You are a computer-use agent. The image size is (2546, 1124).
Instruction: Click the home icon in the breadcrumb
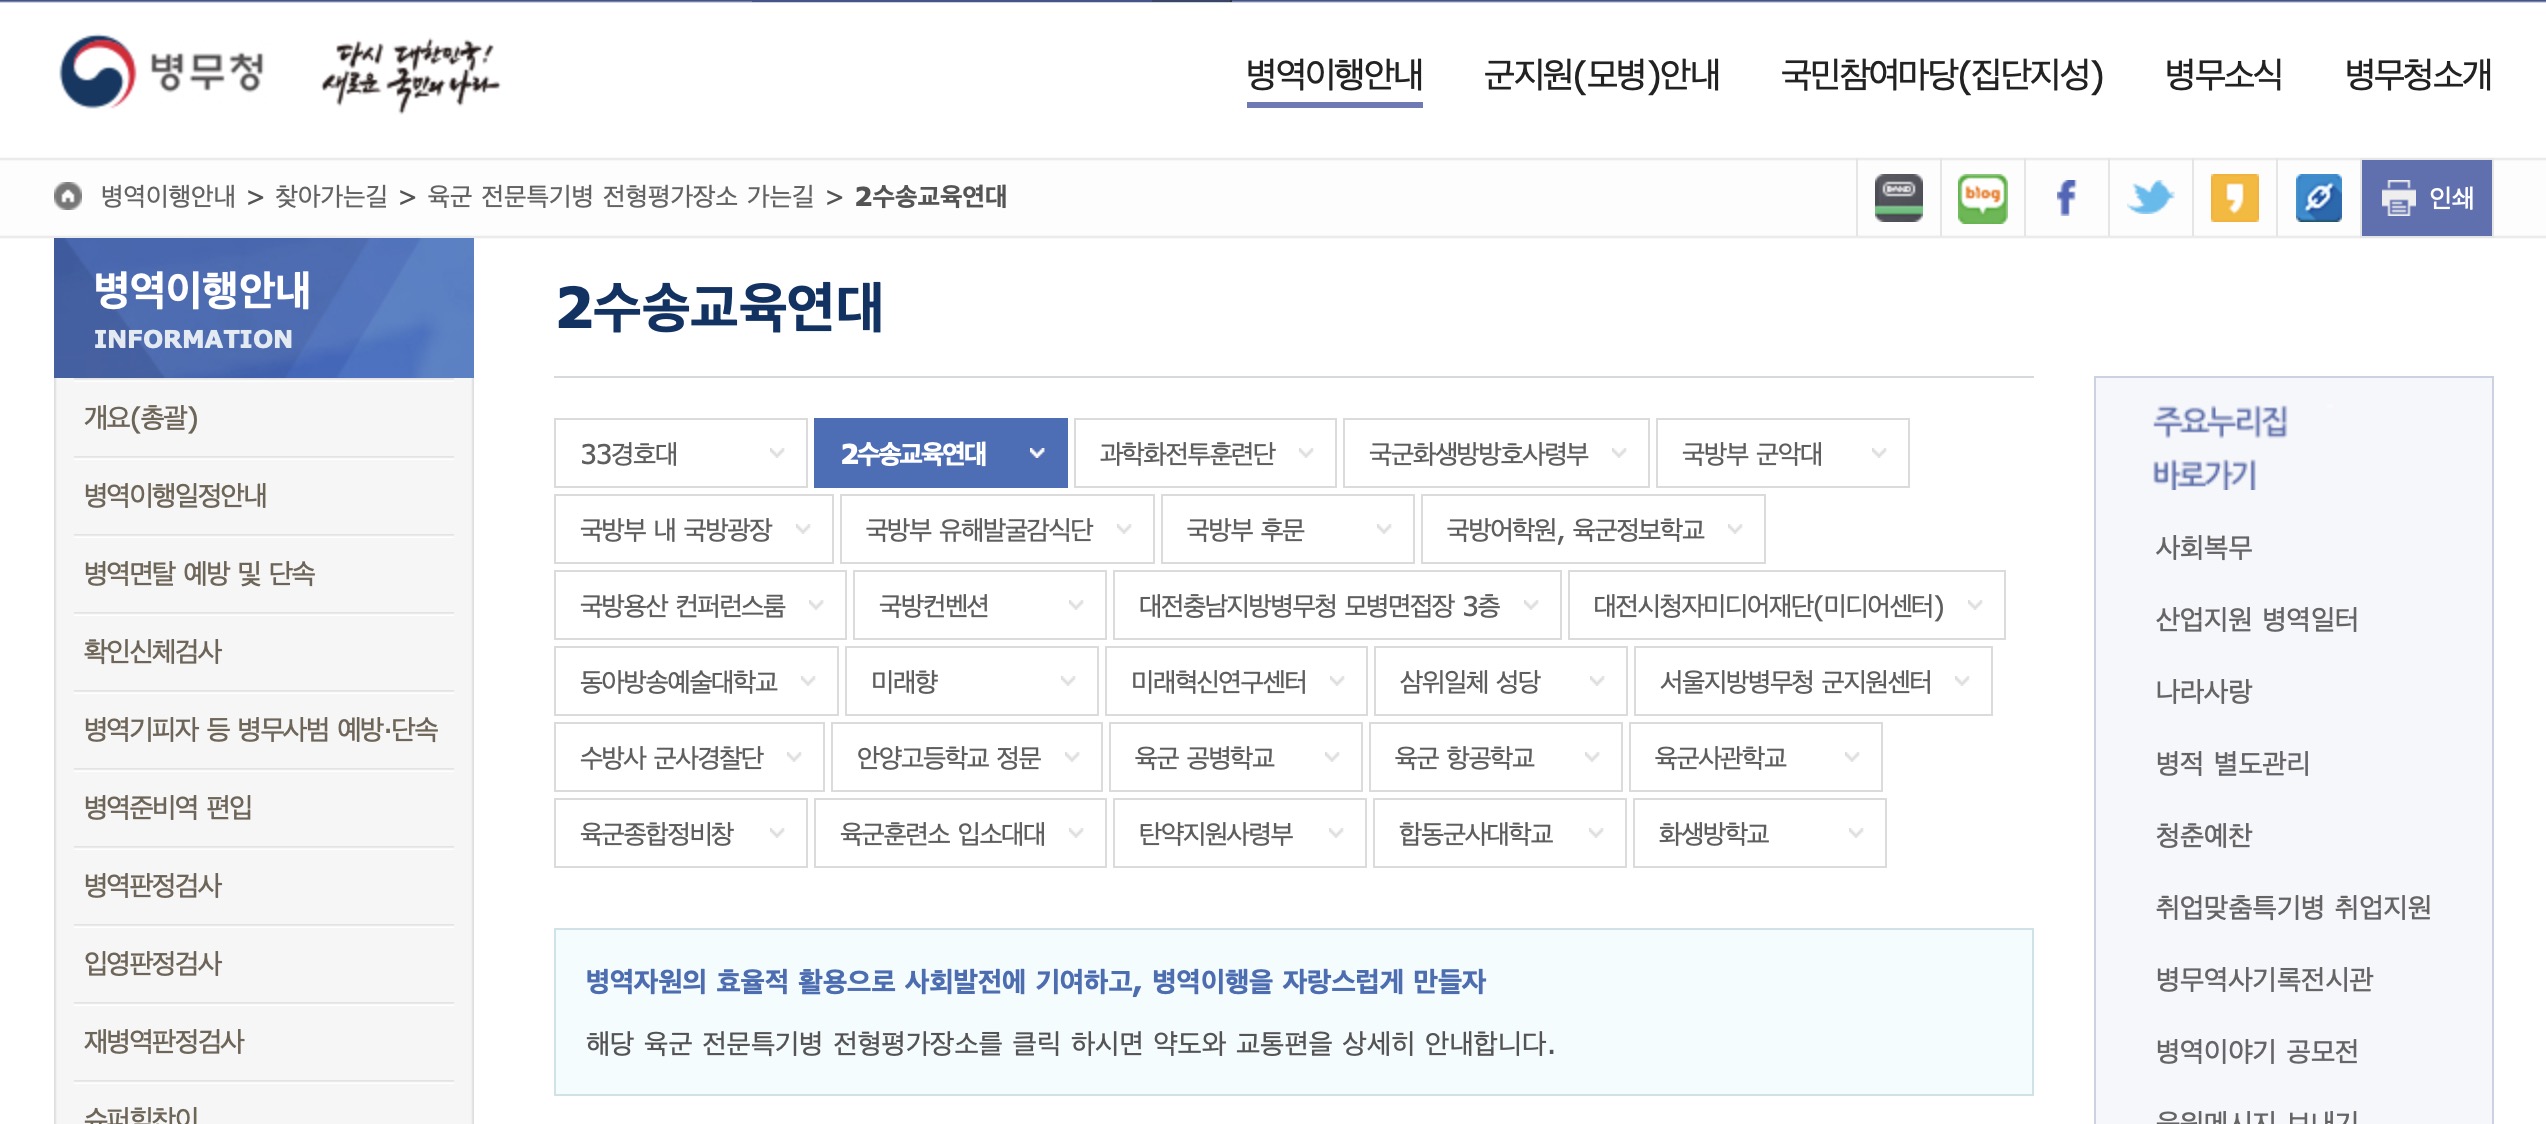(x=66, y=197)
